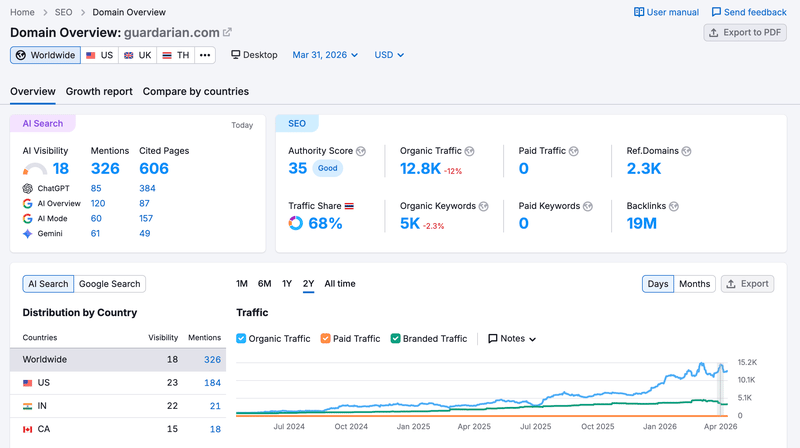Click the Authority Score globe info icon

[x=361, y=151]
